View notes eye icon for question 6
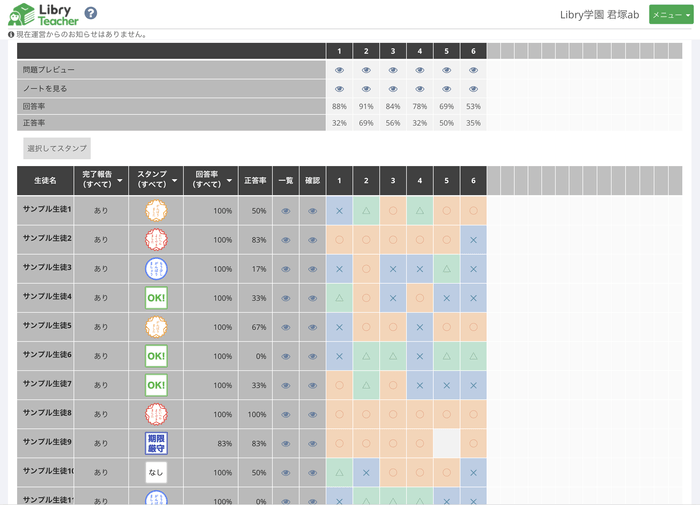The height and width of the screenshot is (505, 700). click(473, 88)
